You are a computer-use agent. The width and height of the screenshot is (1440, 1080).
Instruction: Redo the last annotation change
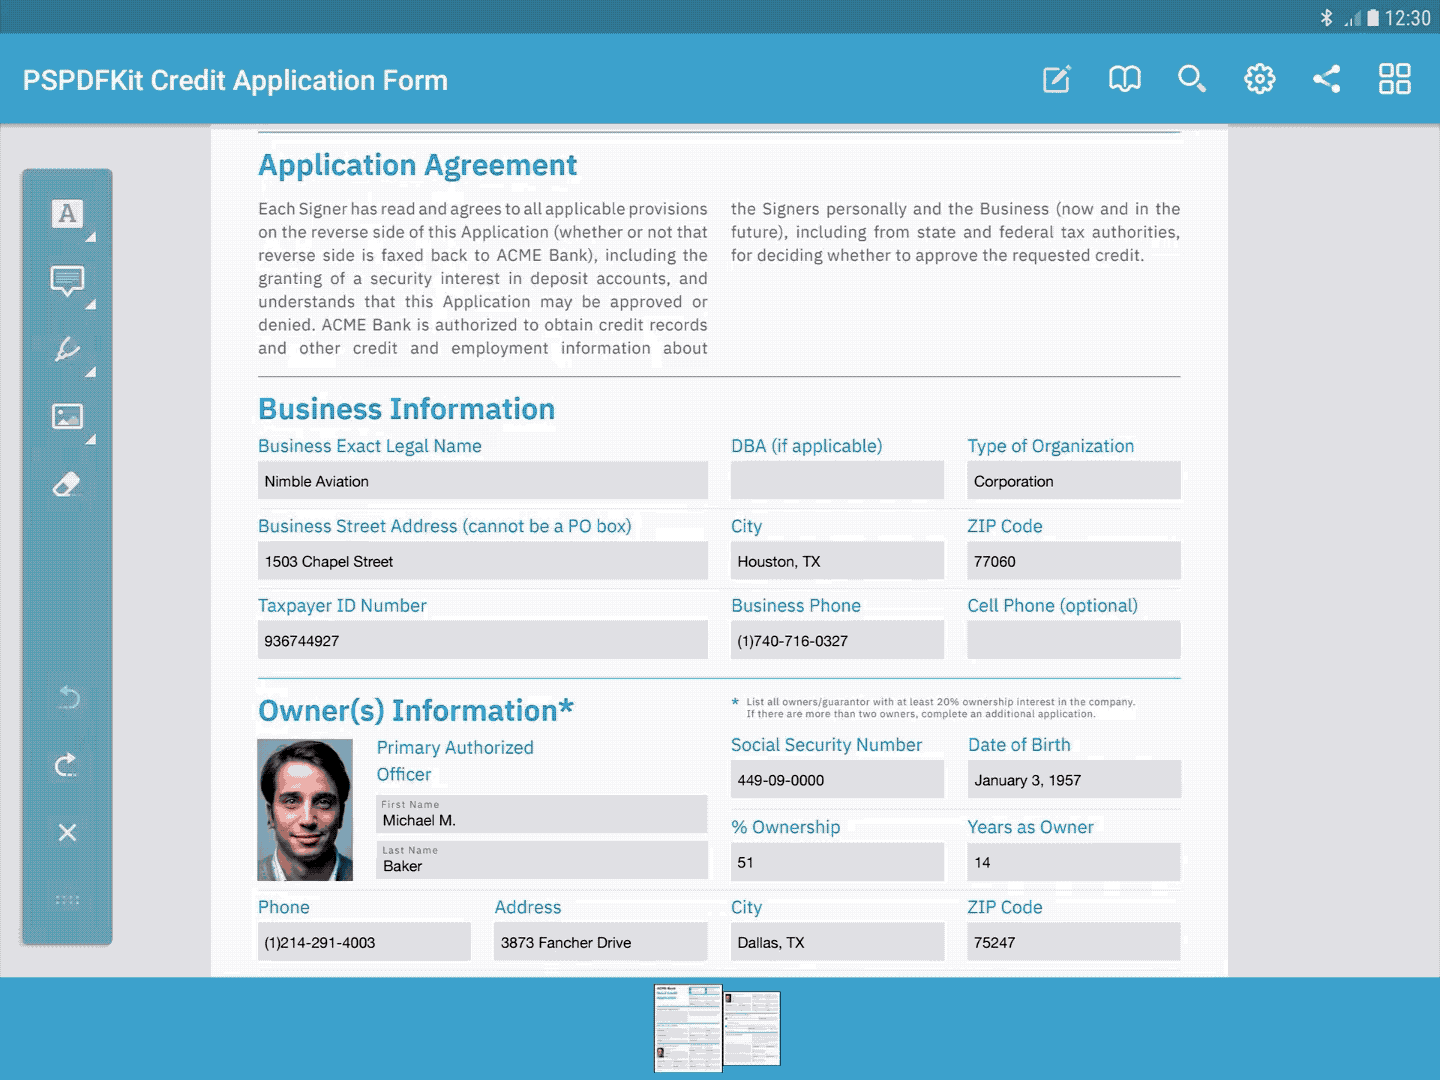click(x=67, y=765)
